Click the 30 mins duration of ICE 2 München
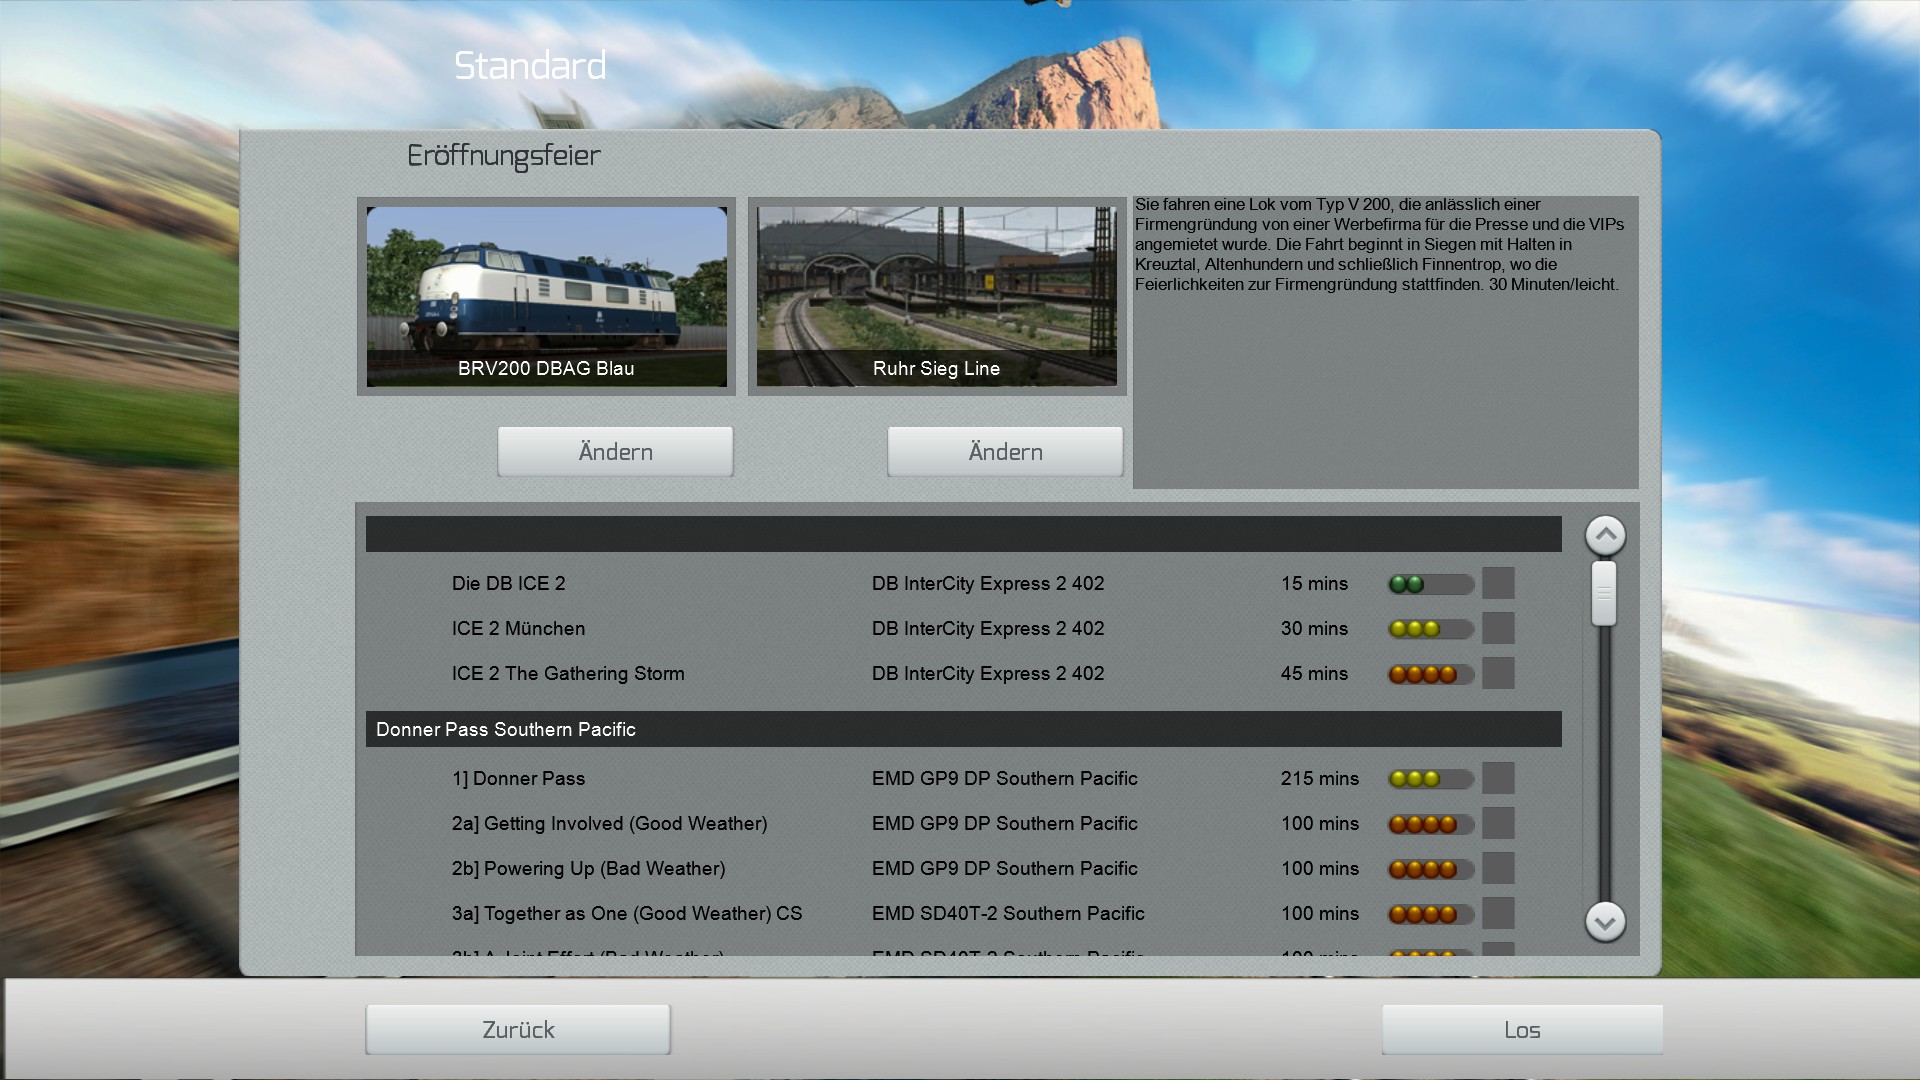This screenshot has width=1920, height=1080. [x=1314, y=628]
